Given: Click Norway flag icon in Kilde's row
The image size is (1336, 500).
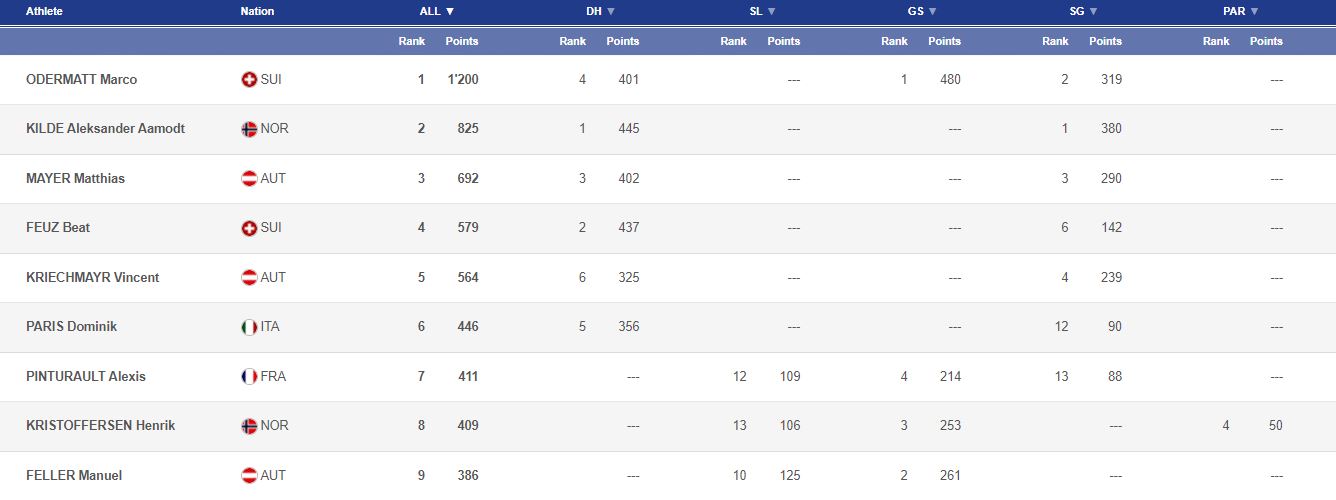Looking at the screenshot, I should click(x=249, y=129).
